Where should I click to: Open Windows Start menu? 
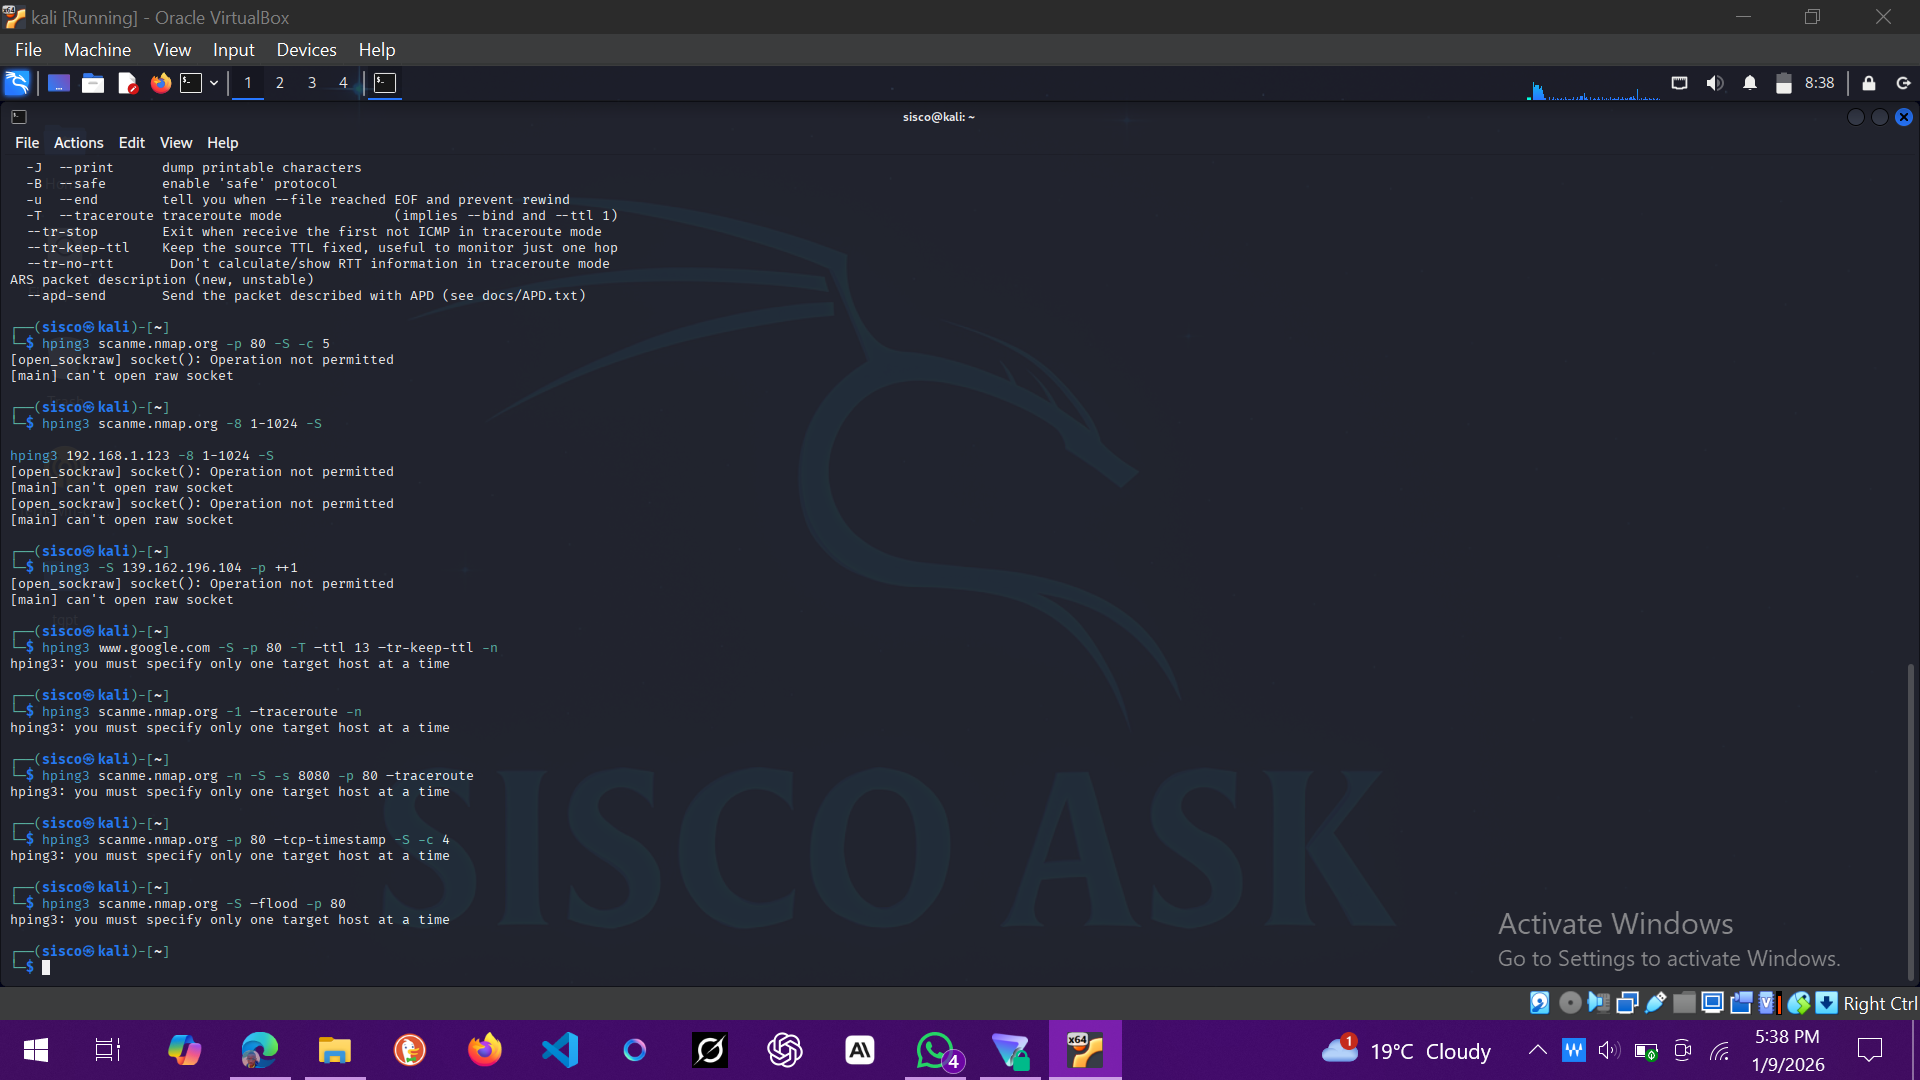click(x=36, y=1050)
